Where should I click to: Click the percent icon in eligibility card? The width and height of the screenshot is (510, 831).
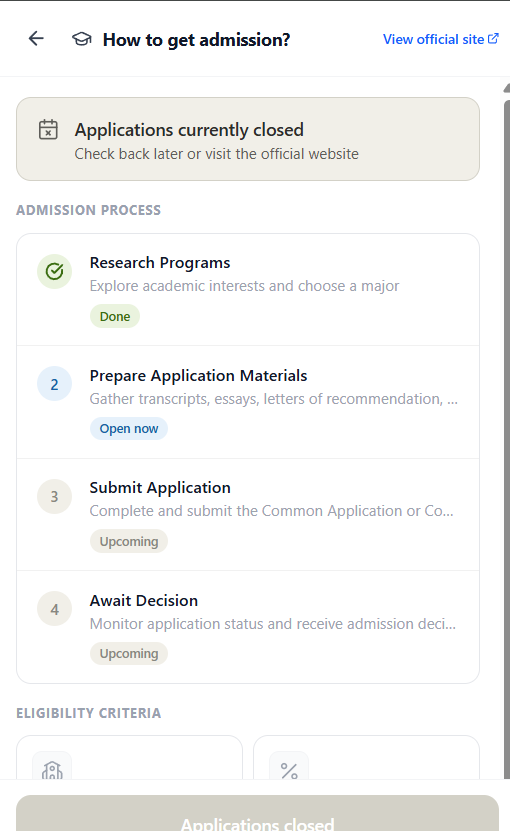(289, 766)
